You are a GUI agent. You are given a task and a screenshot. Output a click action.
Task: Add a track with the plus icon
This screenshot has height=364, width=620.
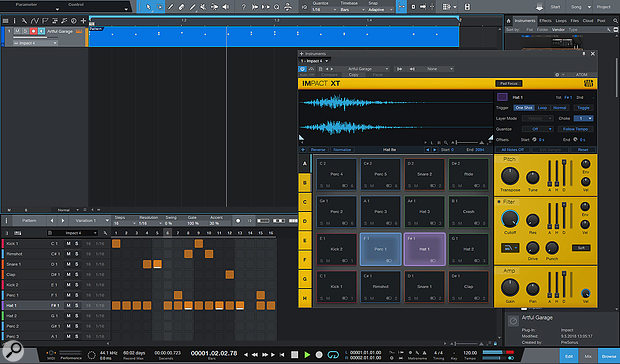(x=83, y=21)
